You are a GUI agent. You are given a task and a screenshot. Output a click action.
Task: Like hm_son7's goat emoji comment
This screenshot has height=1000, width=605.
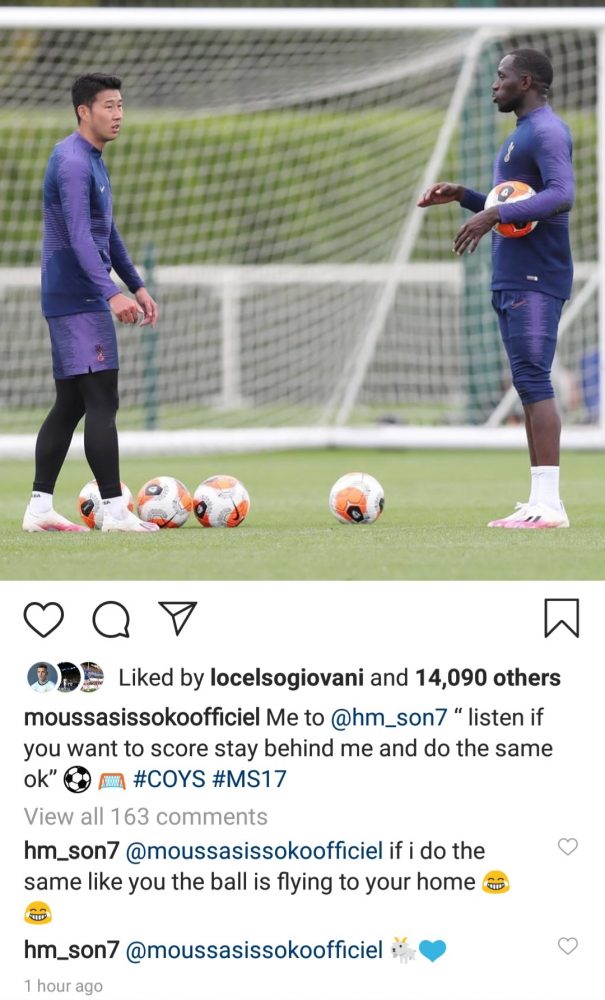pyautogui.click(x=567, y=945)
